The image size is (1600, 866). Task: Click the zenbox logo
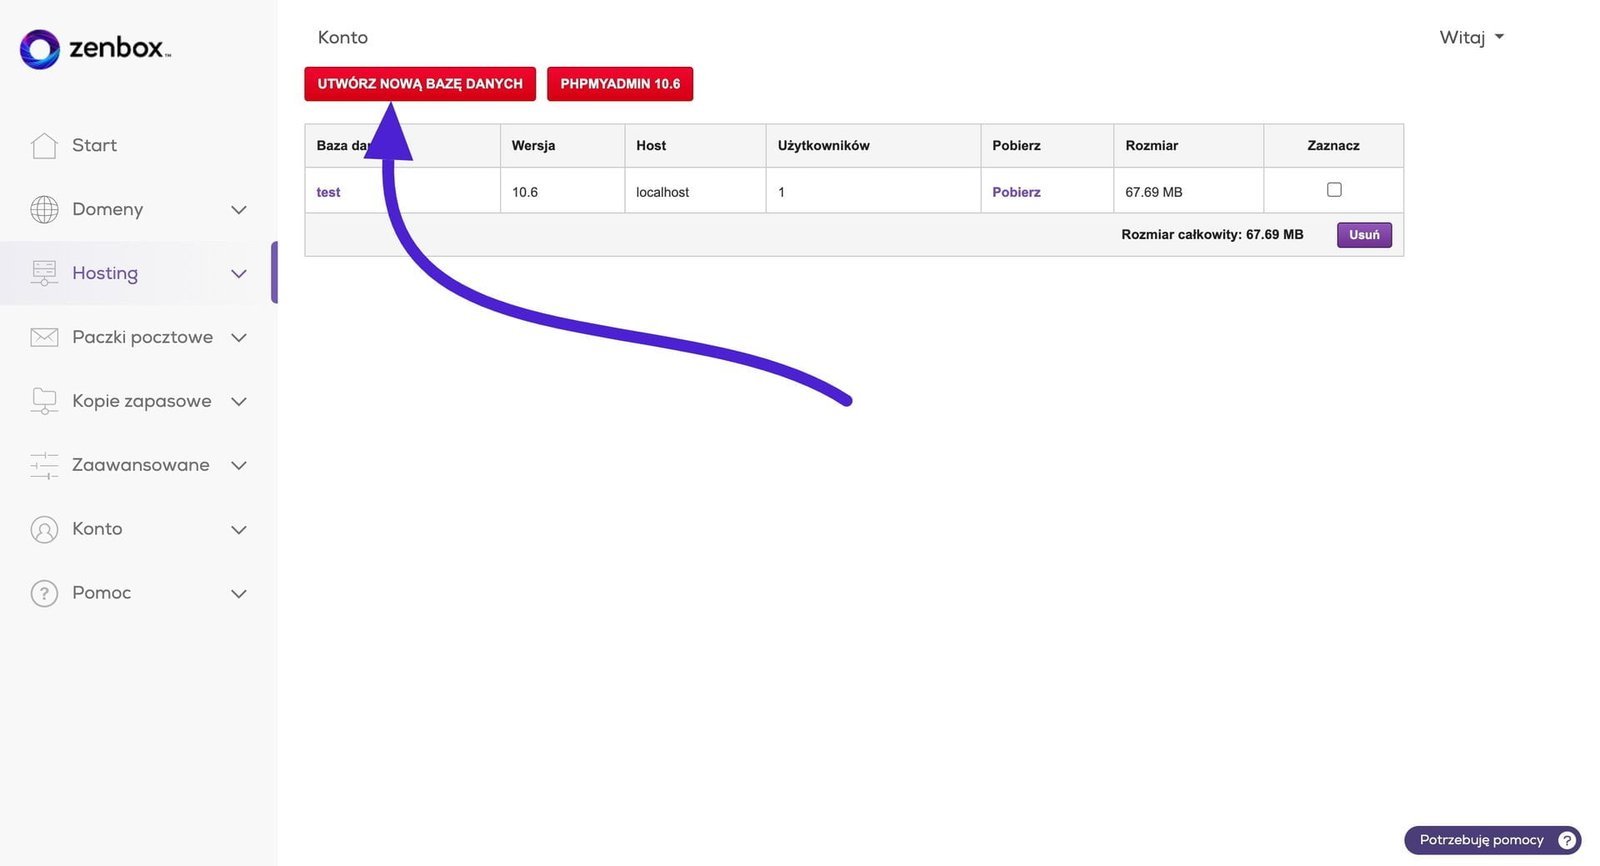95,48
